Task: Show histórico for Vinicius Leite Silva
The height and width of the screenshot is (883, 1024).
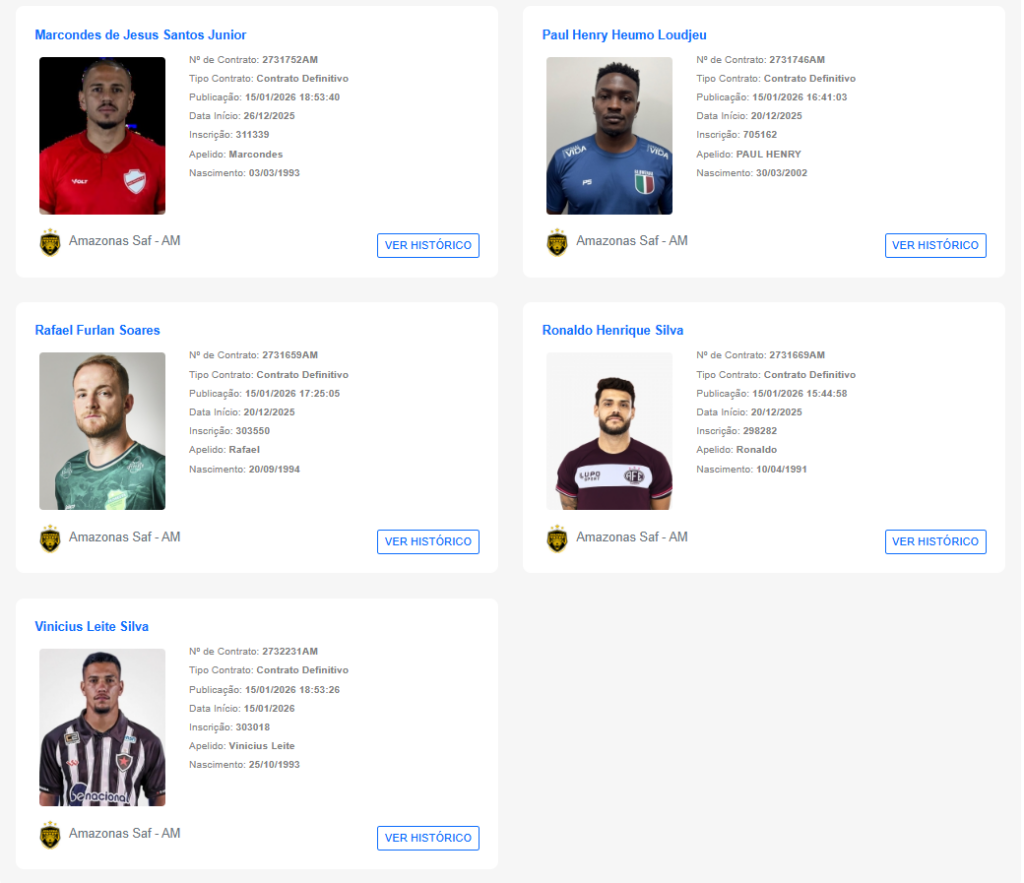Action: (428, 838)
